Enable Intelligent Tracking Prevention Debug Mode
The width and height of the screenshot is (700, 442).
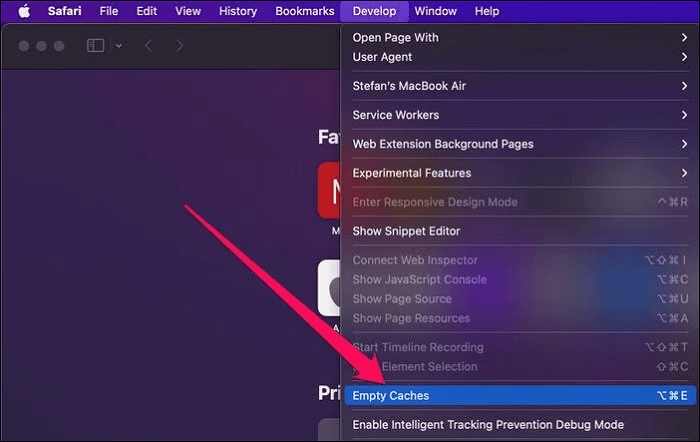click(520, 425)
